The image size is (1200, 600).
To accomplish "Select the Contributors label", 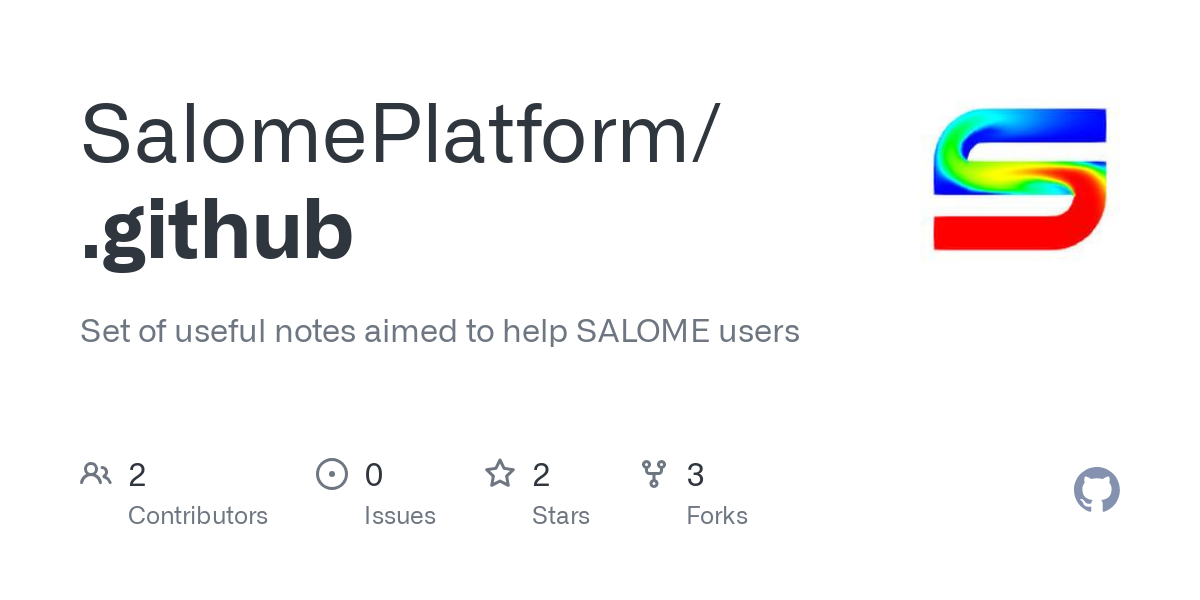I will coord(198,516).
